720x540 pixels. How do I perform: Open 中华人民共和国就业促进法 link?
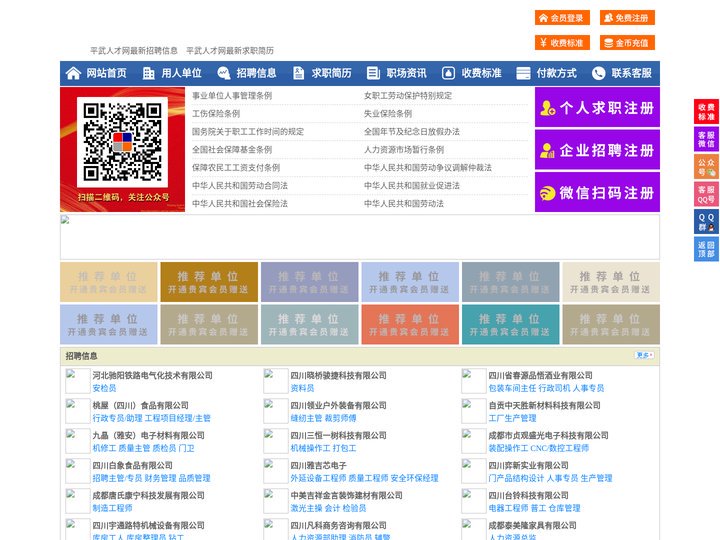[412, 186]
